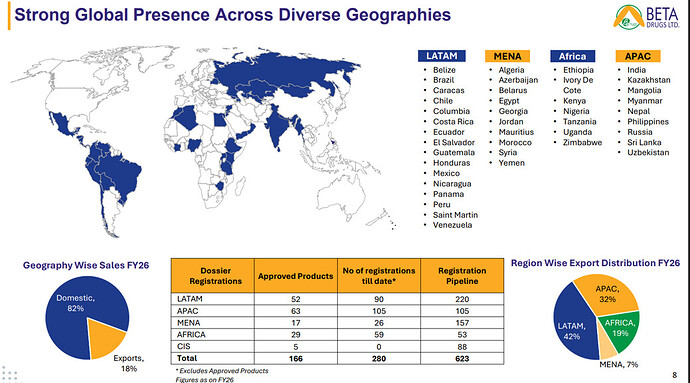Image resolution: width=690 pixels, height=383 pixels.
Task: Click the AFRICA 19% pie slice
Action: click(620, 329)
